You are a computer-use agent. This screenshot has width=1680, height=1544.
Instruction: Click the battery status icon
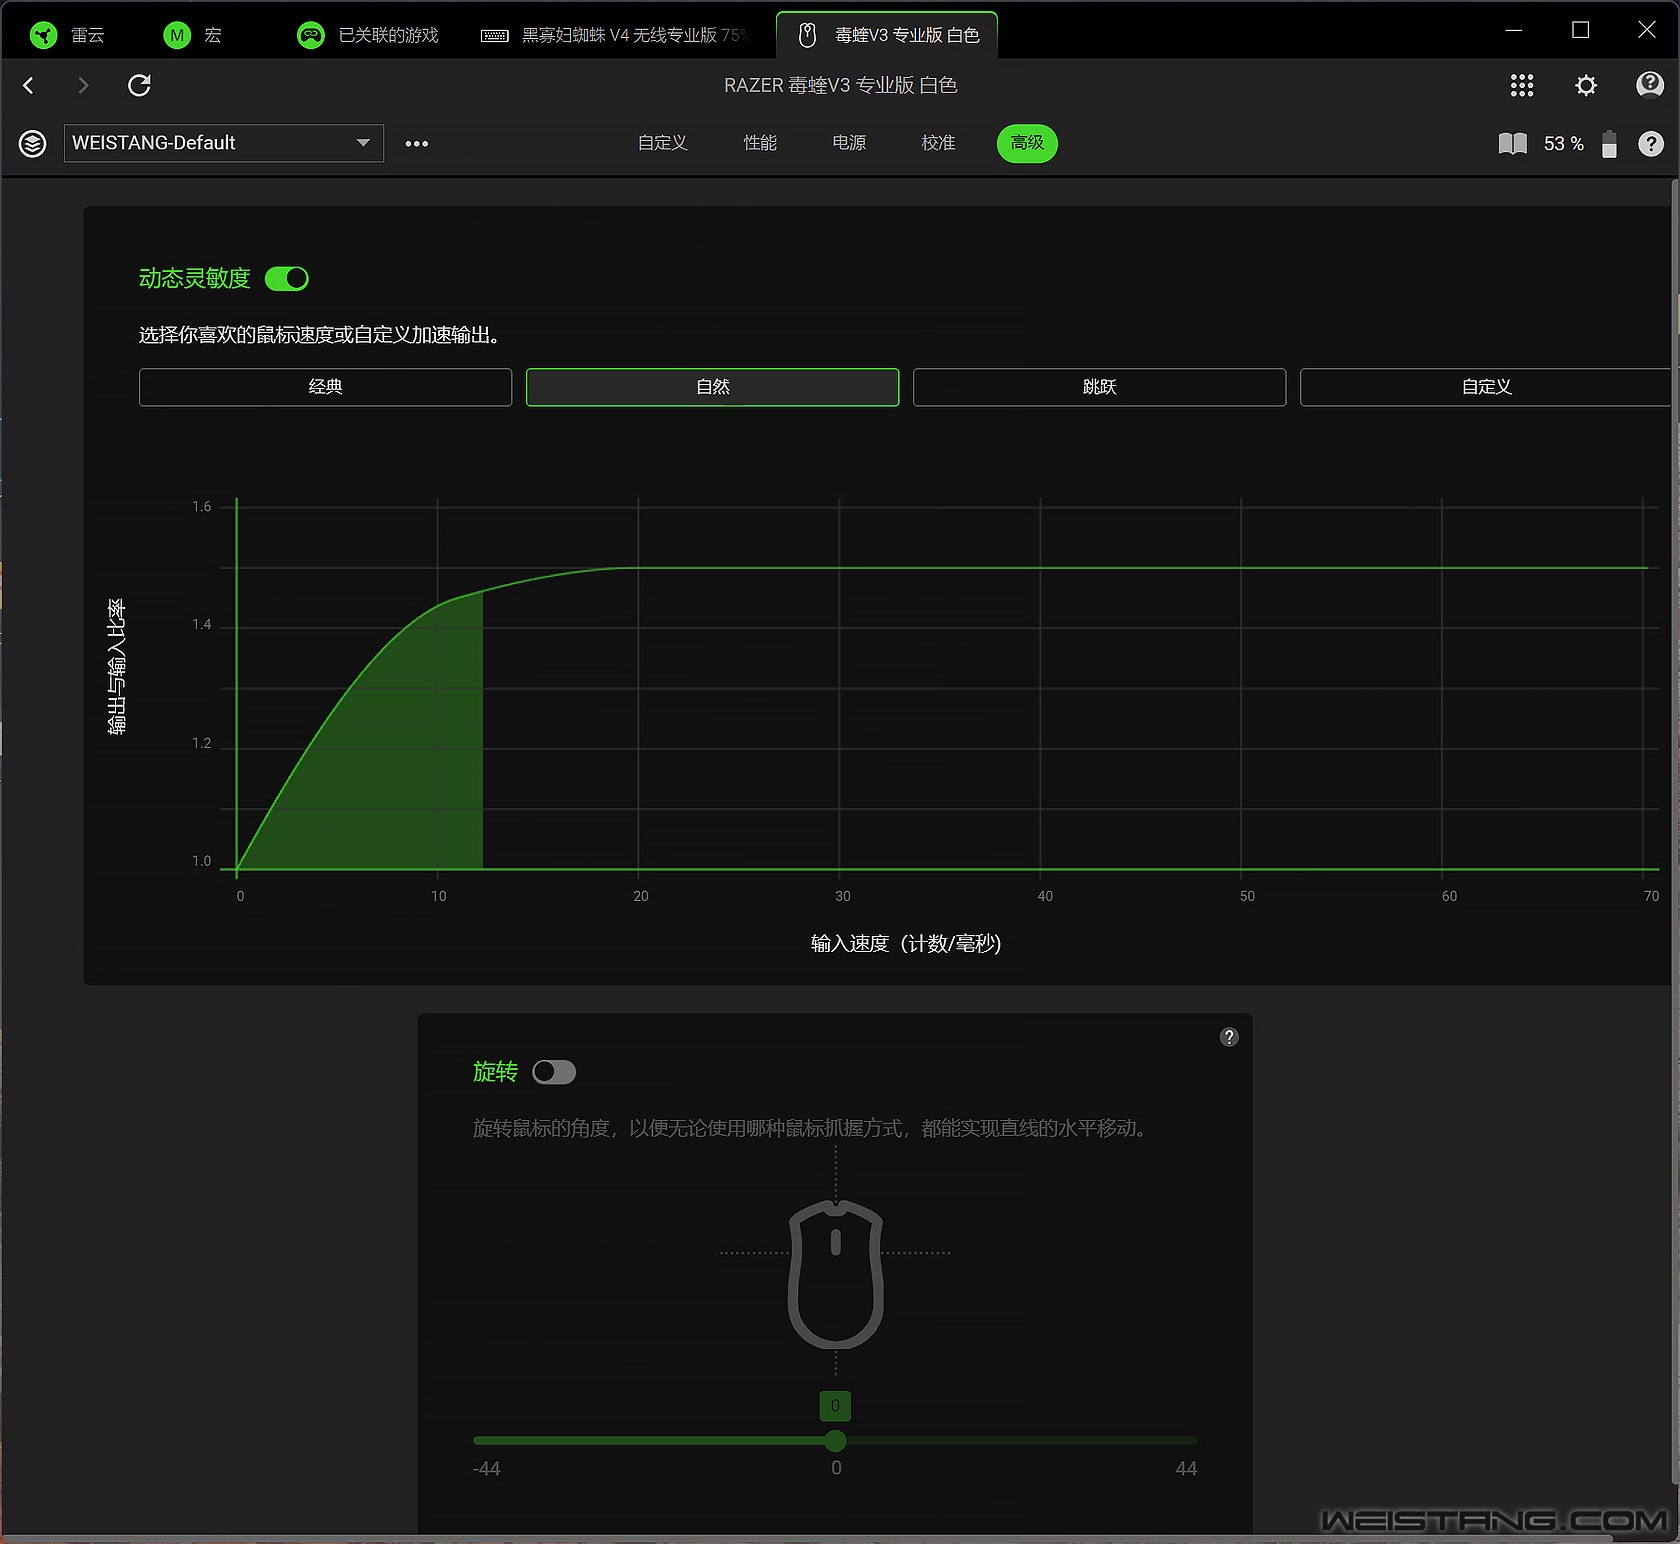(1609, 143)
